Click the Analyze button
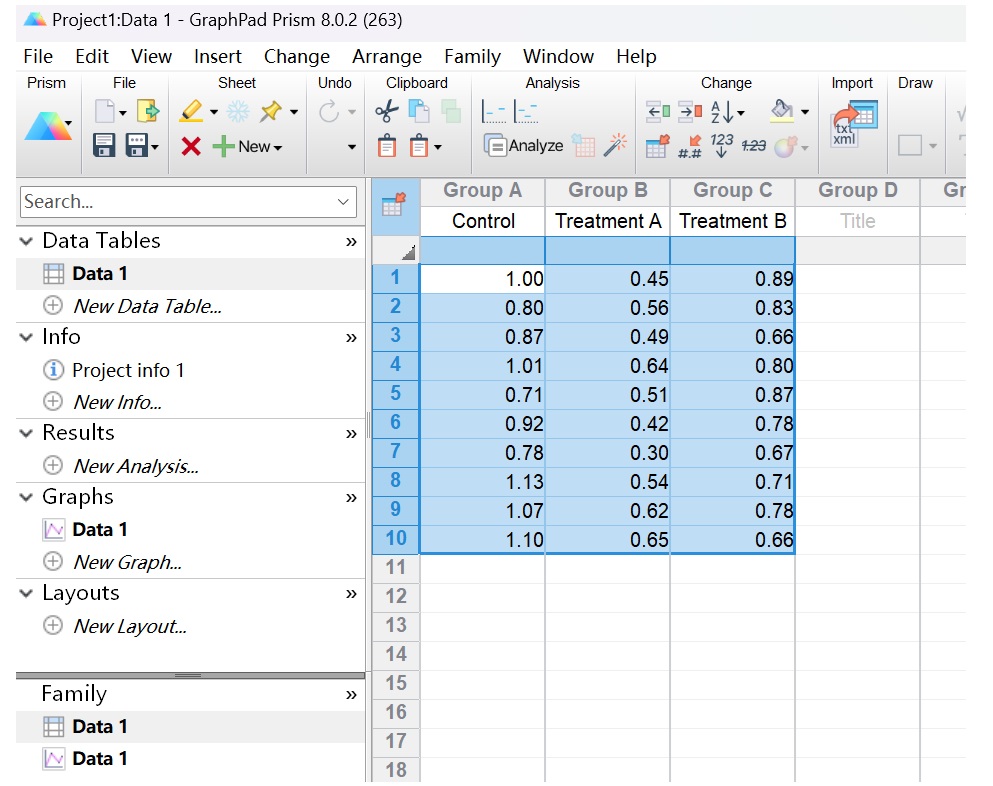The width and height of the screenshot is (993, 786). click(x=524, y=146)
